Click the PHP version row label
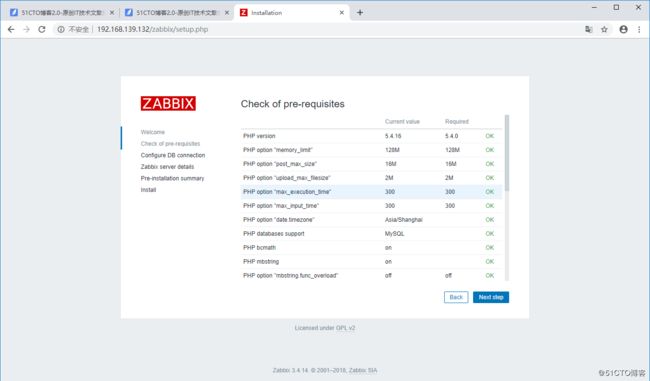Viewport: 650px width, 381px height. (x=259, y=136)
